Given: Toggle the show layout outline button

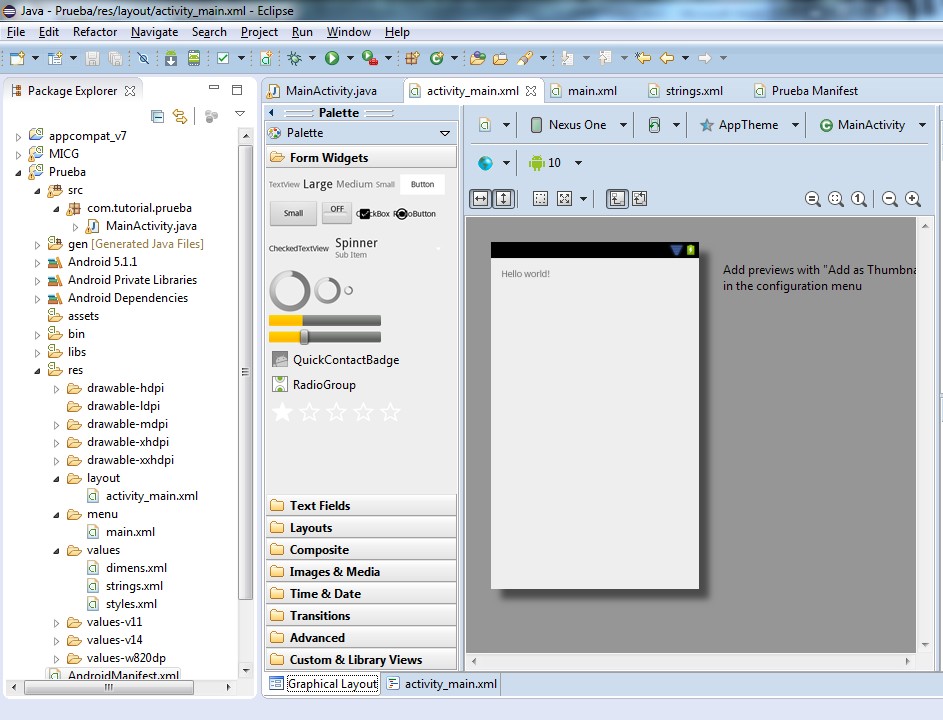Looking at the screenshot, I should (541, 198).
